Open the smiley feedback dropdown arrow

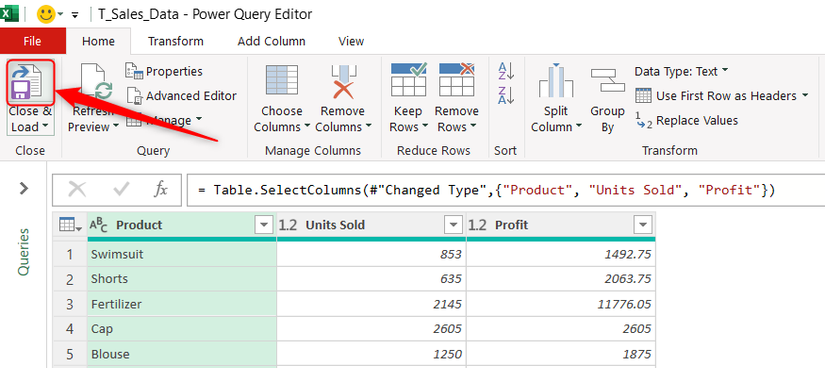point(61,14)
